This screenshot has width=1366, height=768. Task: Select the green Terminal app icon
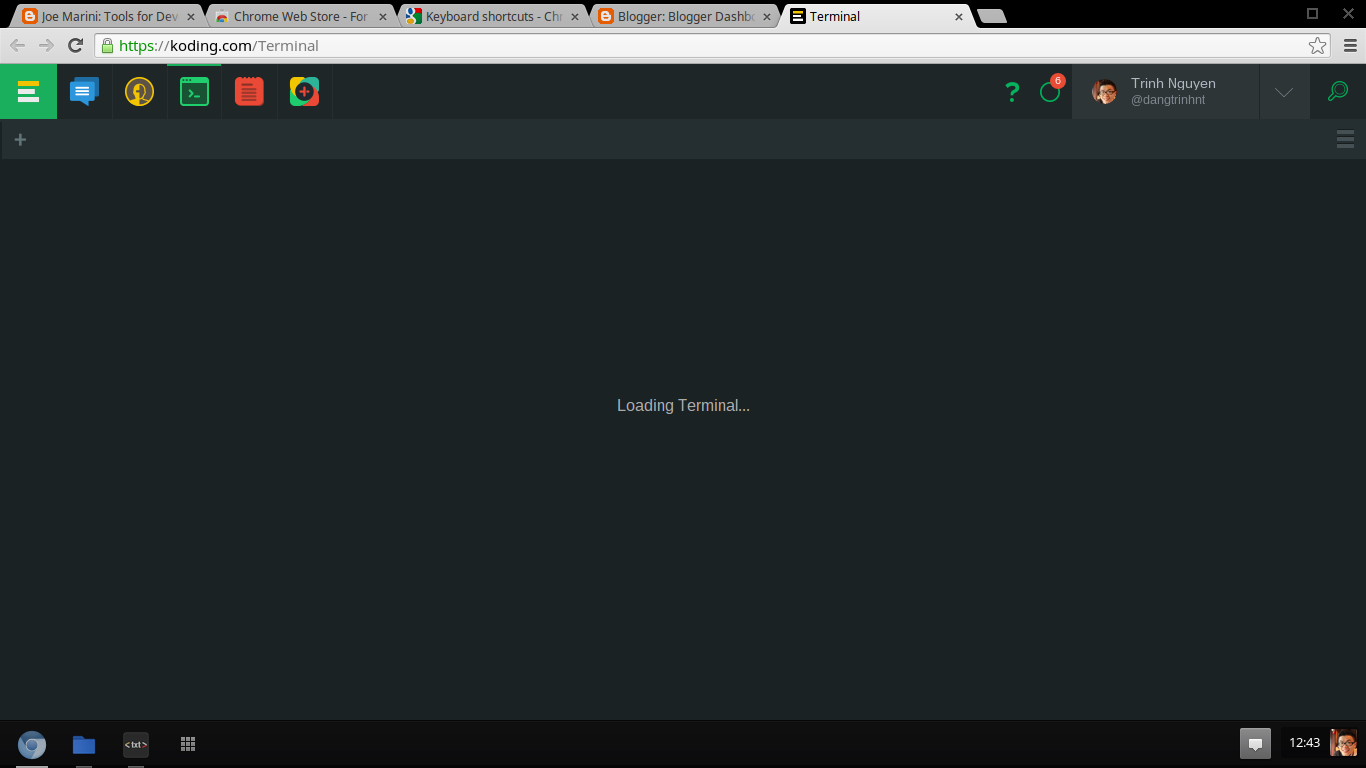click(x=194, y=92)
